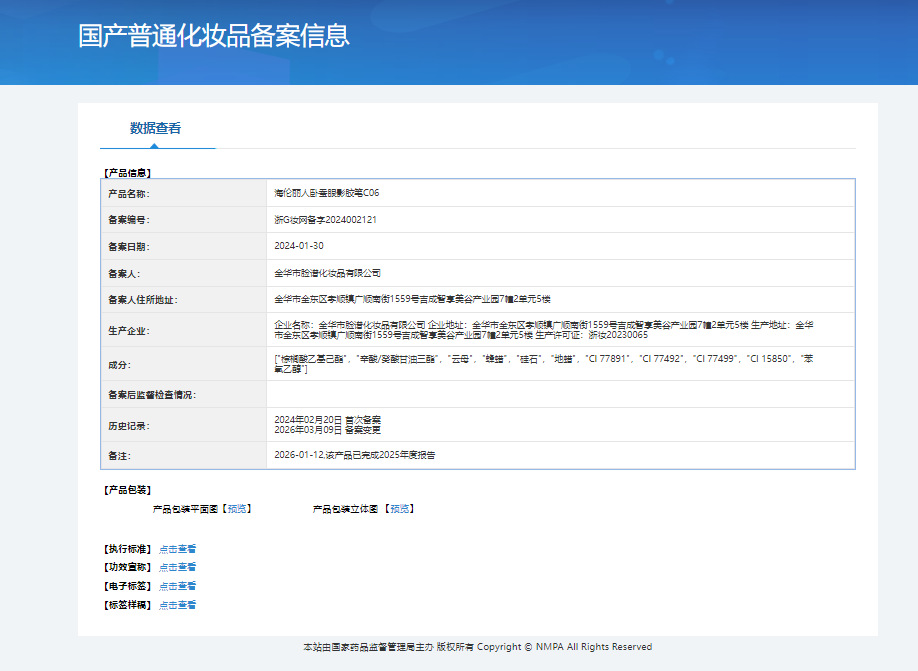
Task: Click the record number value containing 2024002121
Action: (x=326, y=220)
